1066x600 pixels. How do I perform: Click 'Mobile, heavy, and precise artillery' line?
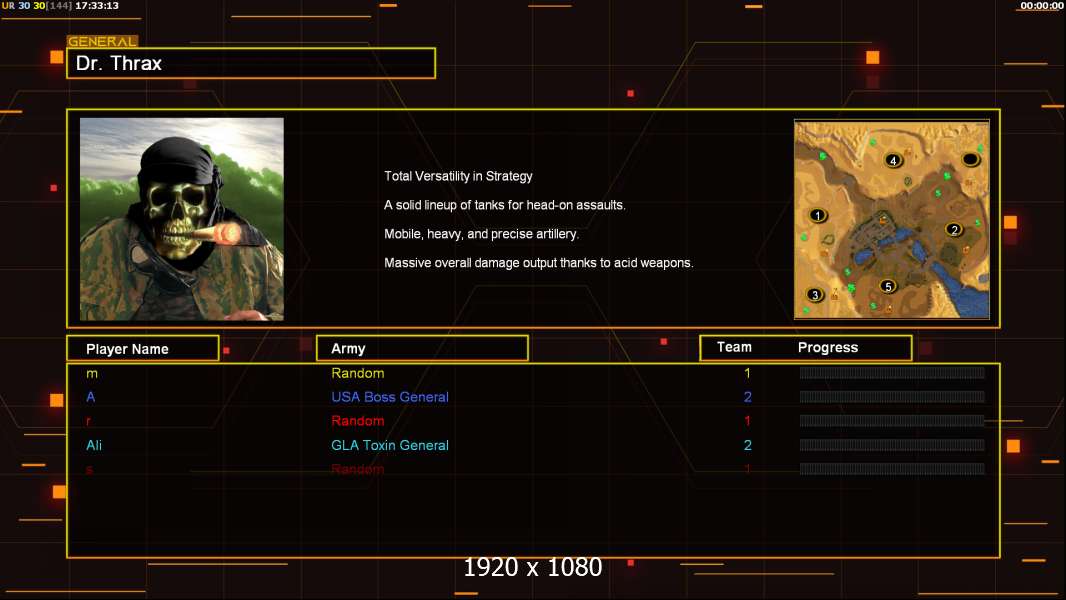click(x=481, y=234)
